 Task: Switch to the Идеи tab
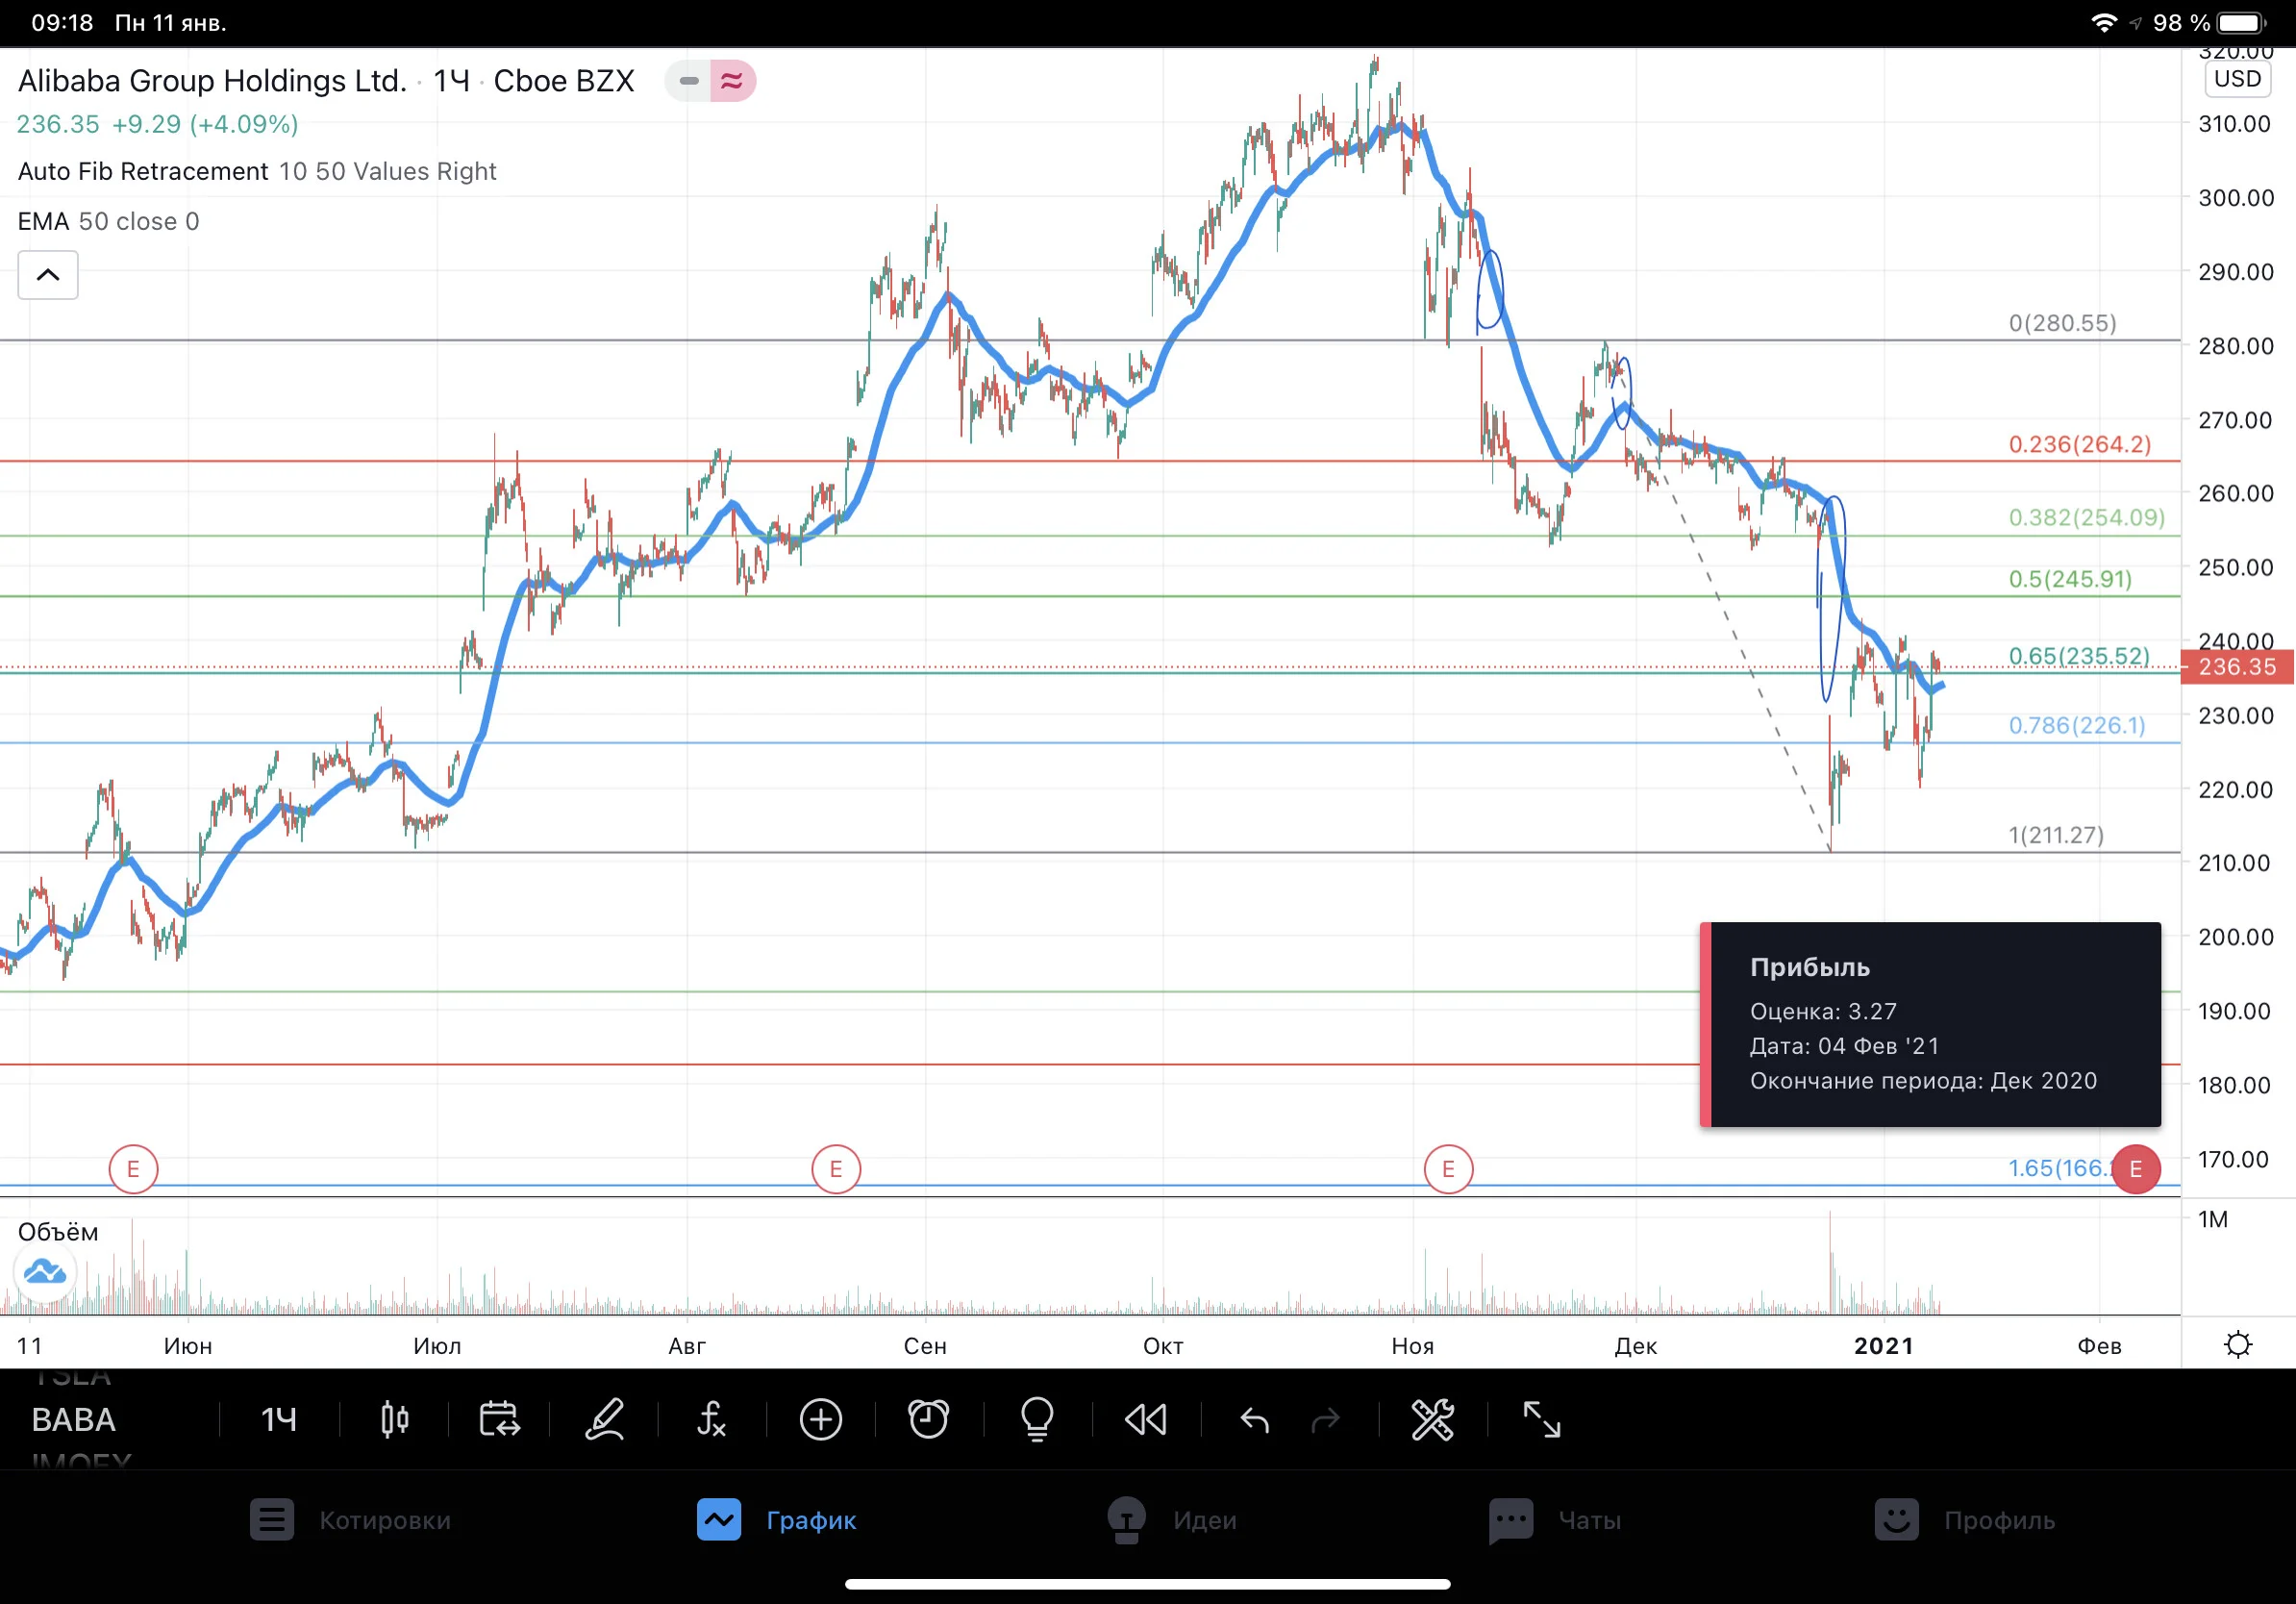tap(1171, 1520)
